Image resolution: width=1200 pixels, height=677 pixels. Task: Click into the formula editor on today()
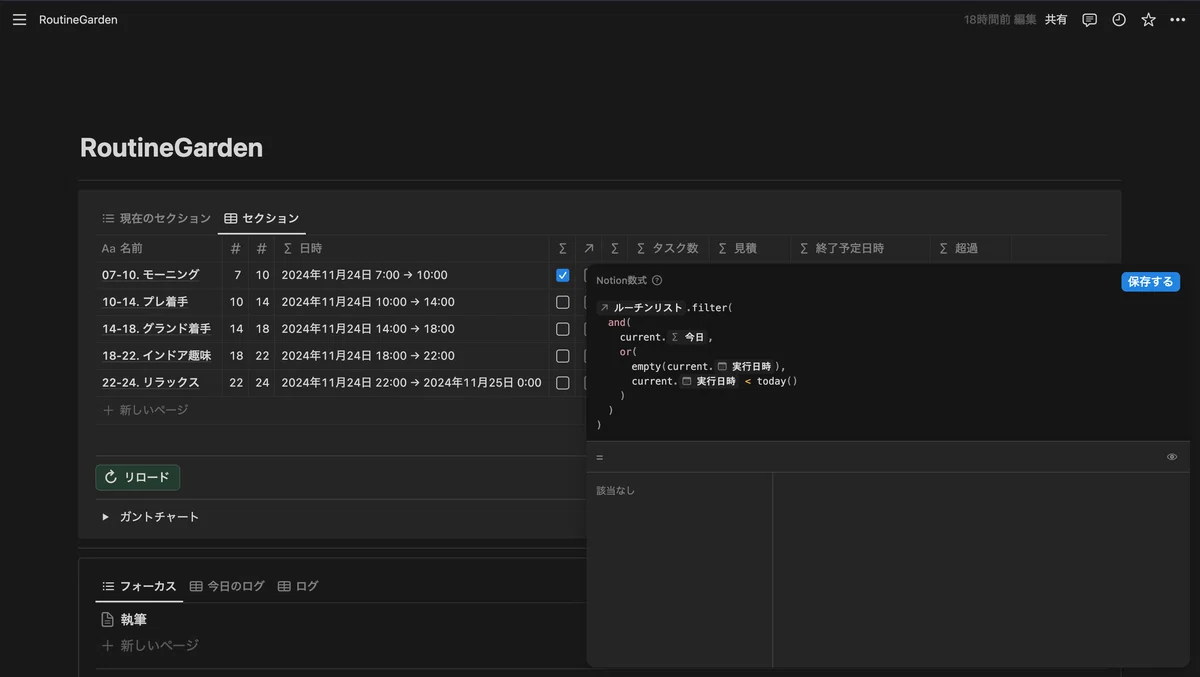click(777, 381)
